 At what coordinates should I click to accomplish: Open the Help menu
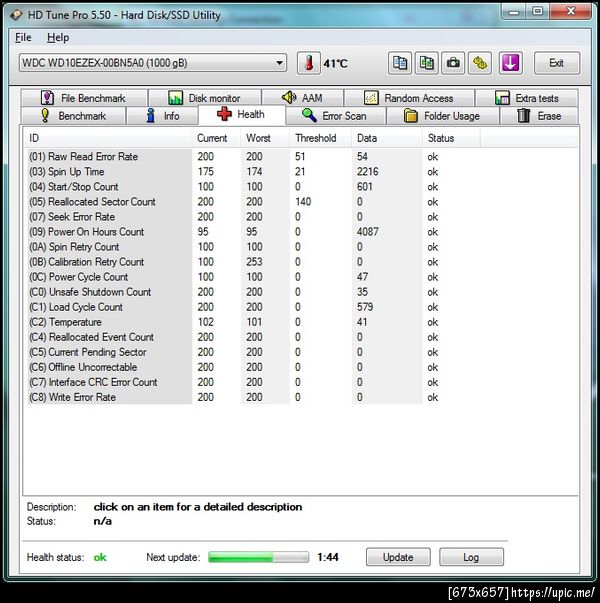(58, 38)
